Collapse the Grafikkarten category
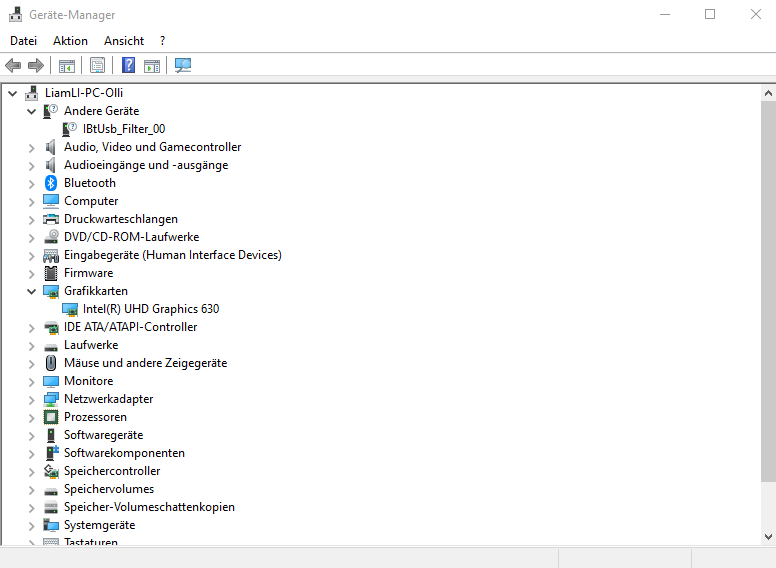The width and height of the screenshot is (776, 568). pyautogui.click(x=32, y=291)
